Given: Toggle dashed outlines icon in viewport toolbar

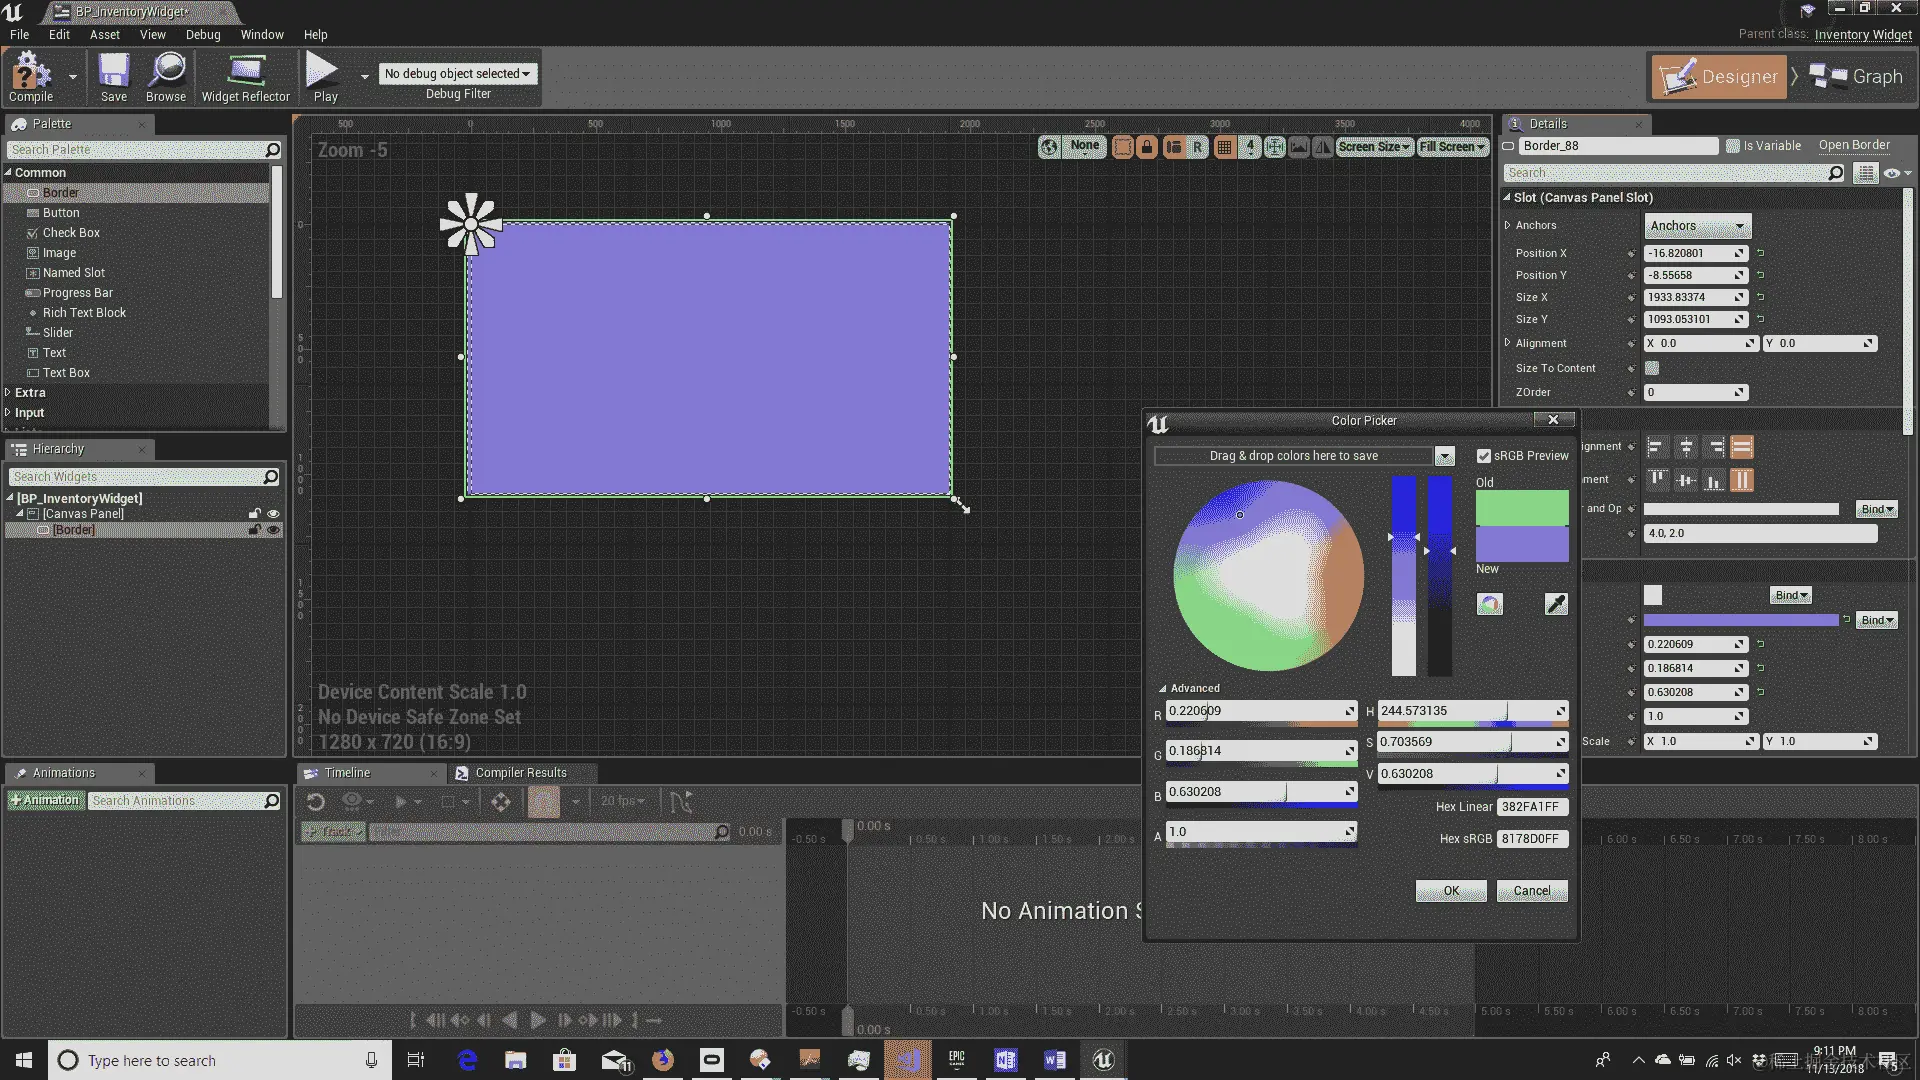Looking at the screenshot, I should coord(1123,147).
